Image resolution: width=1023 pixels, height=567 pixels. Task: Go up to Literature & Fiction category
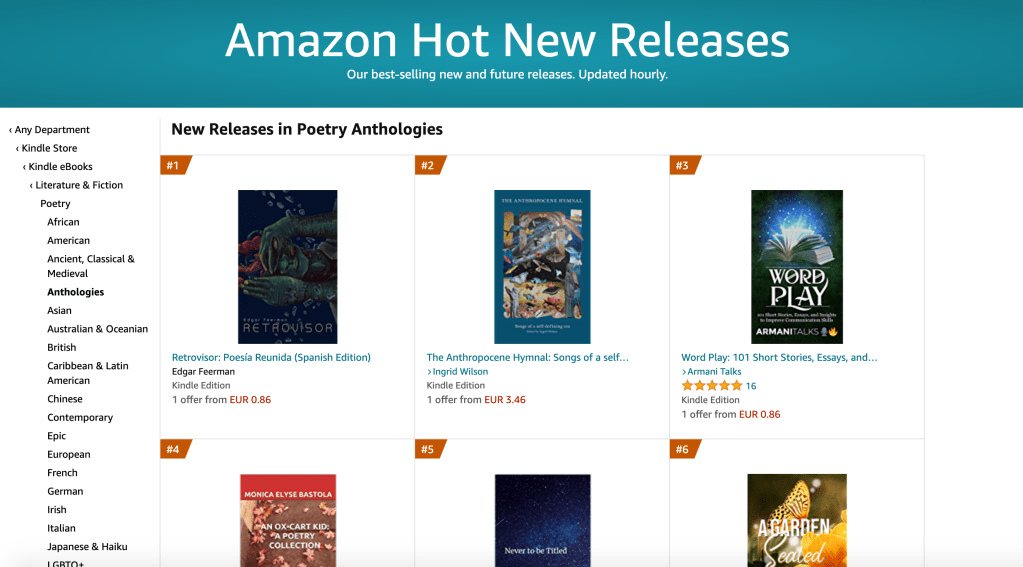coord(79,185)
